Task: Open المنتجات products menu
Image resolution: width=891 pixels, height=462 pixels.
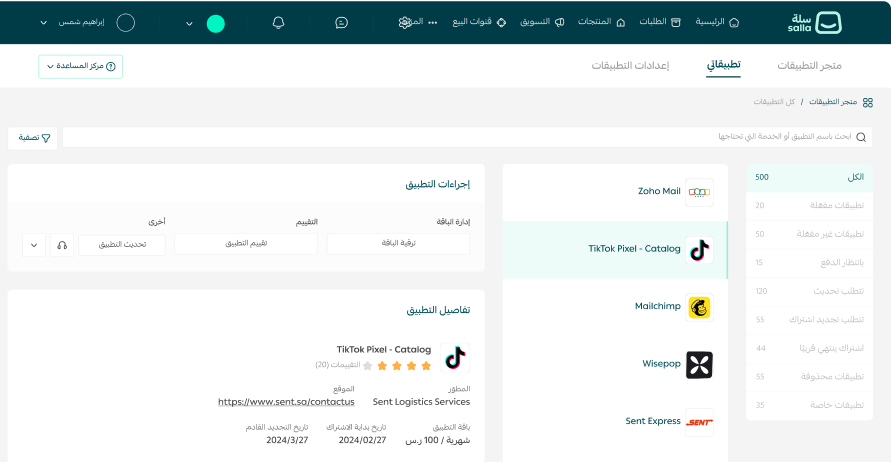Action: point(601,22)
